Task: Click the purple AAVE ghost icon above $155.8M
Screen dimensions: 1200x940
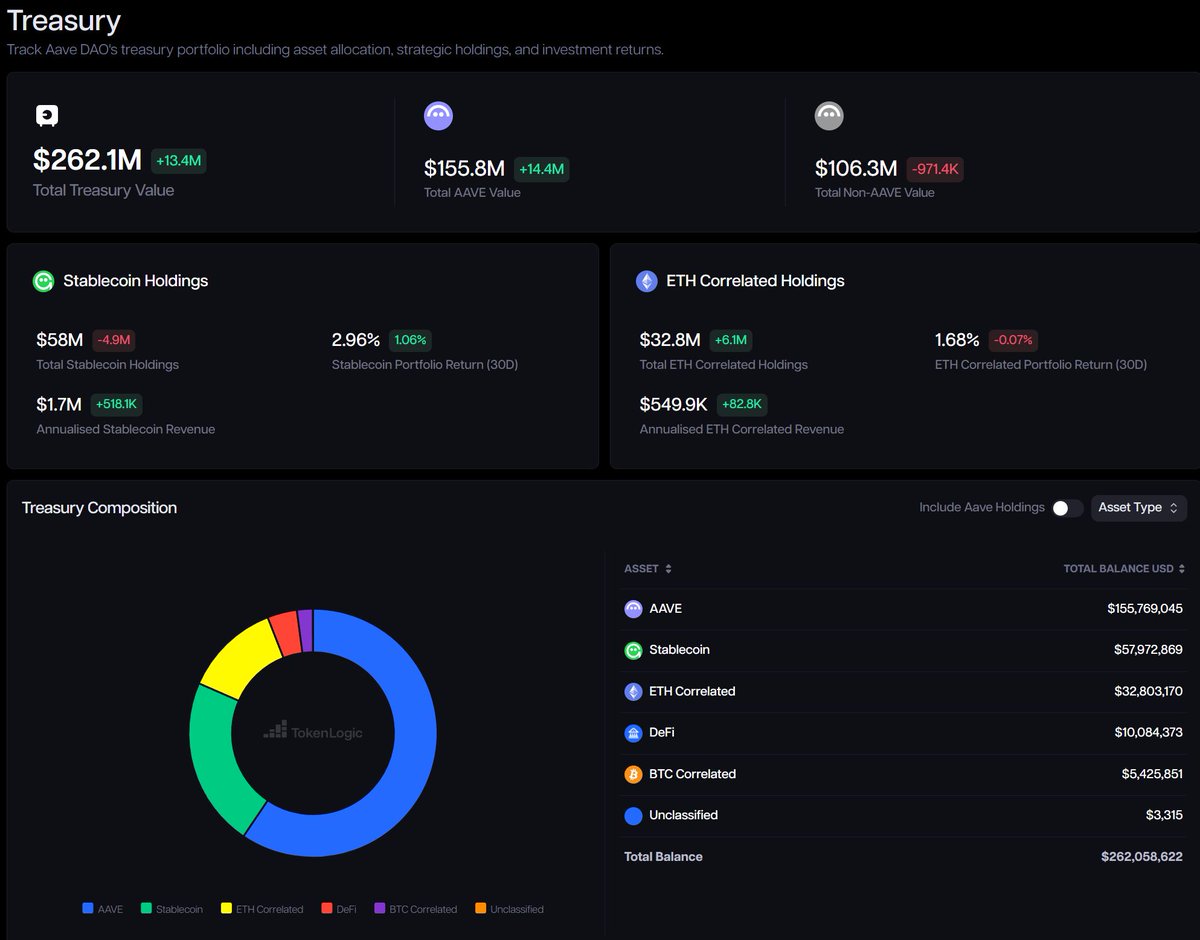Action: click(438, 116)
